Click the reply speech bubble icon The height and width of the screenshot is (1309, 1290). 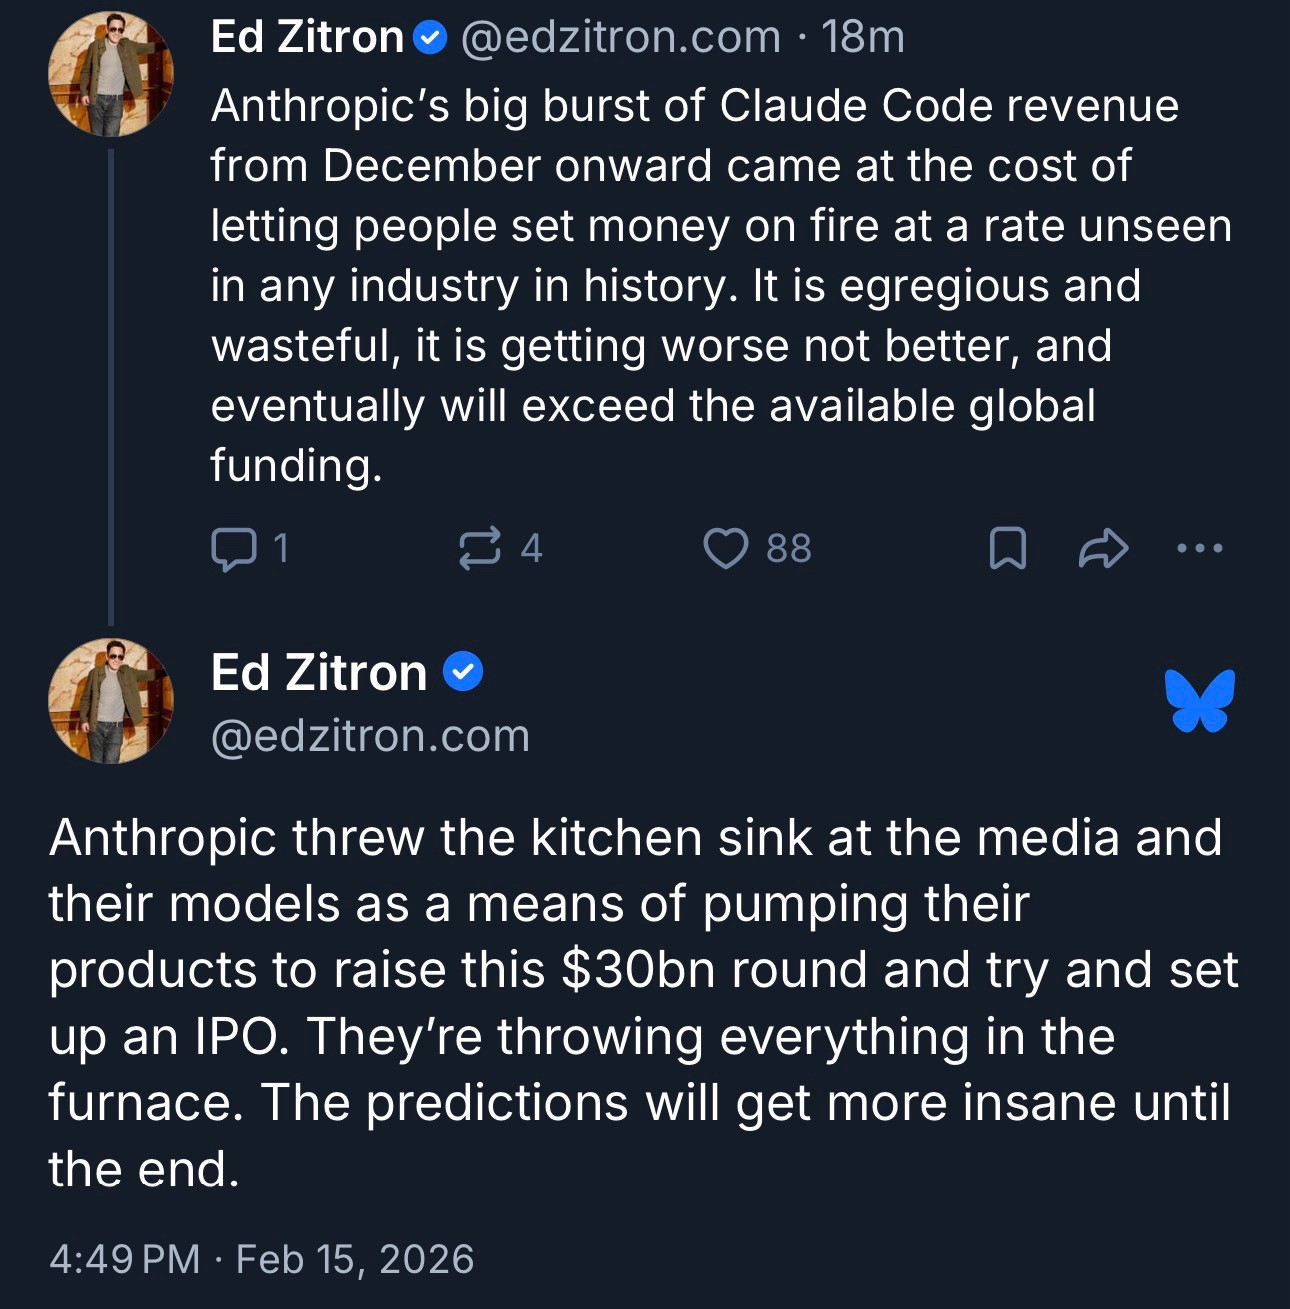coord(233,549)
